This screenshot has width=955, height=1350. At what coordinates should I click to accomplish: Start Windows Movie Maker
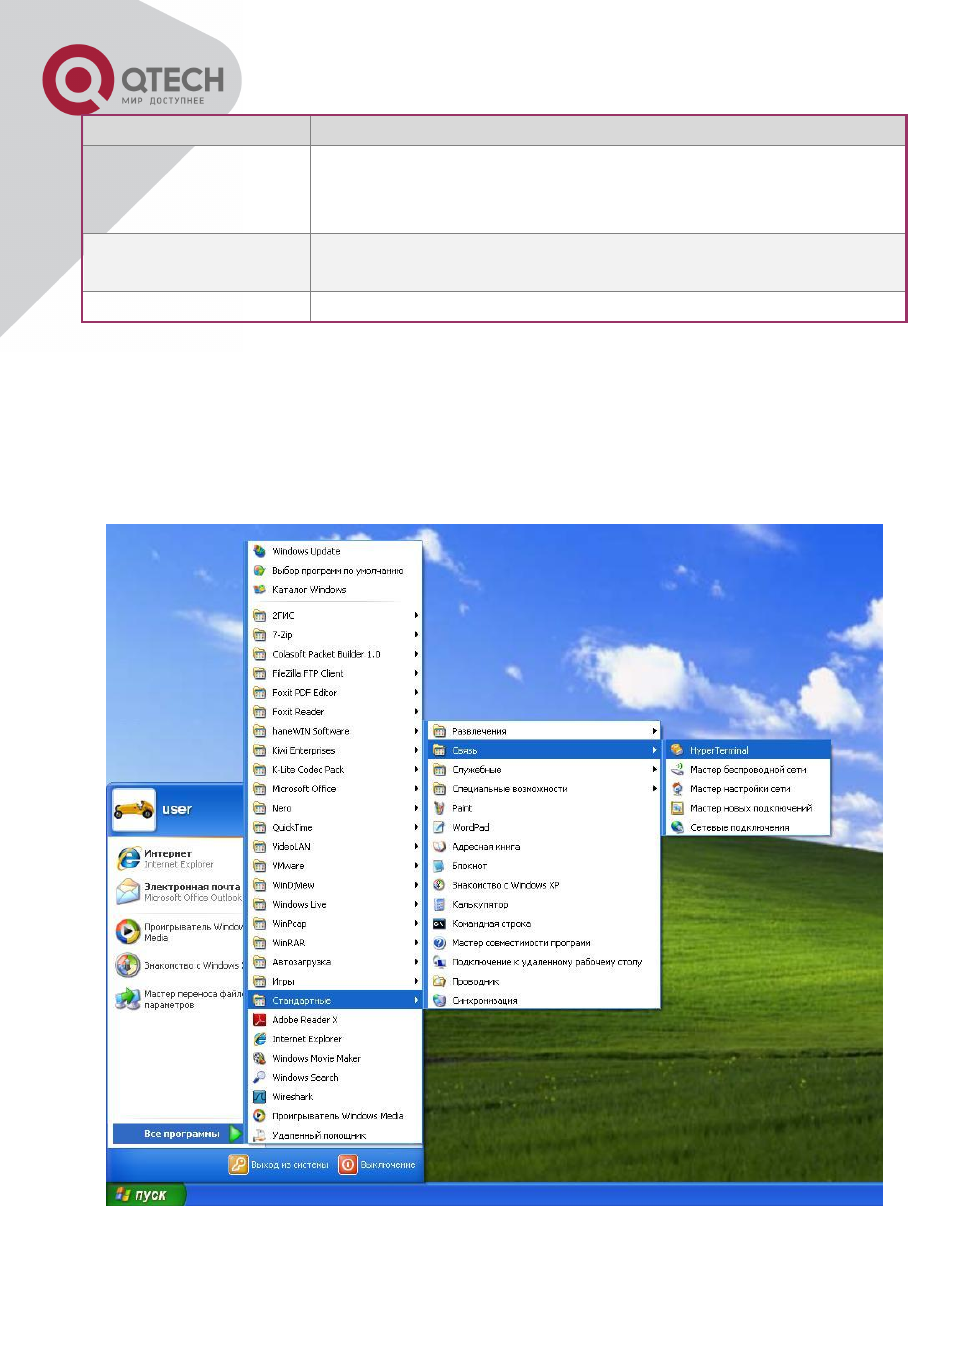point(335,1058)
